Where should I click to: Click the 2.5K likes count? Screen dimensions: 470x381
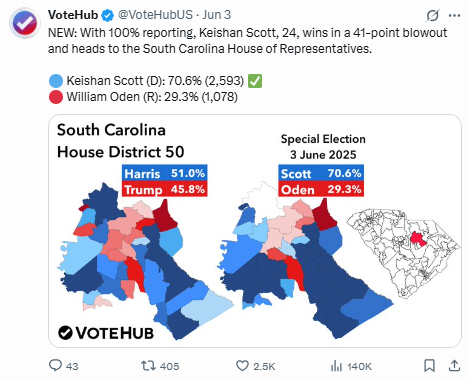pos(264,366)
